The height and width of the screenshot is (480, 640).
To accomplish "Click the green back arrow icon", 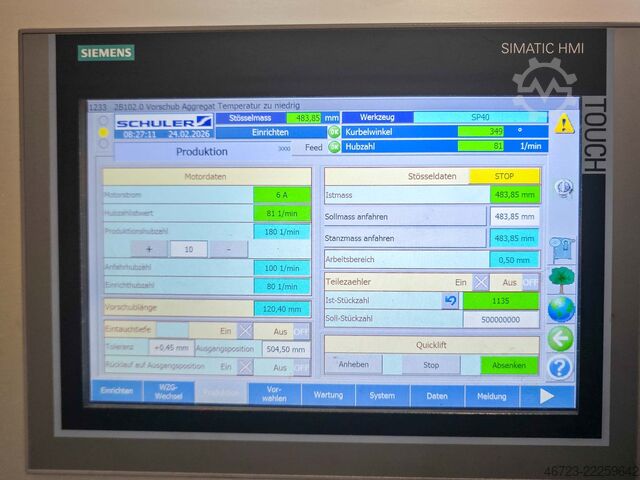I will click(x=560, y=338).
